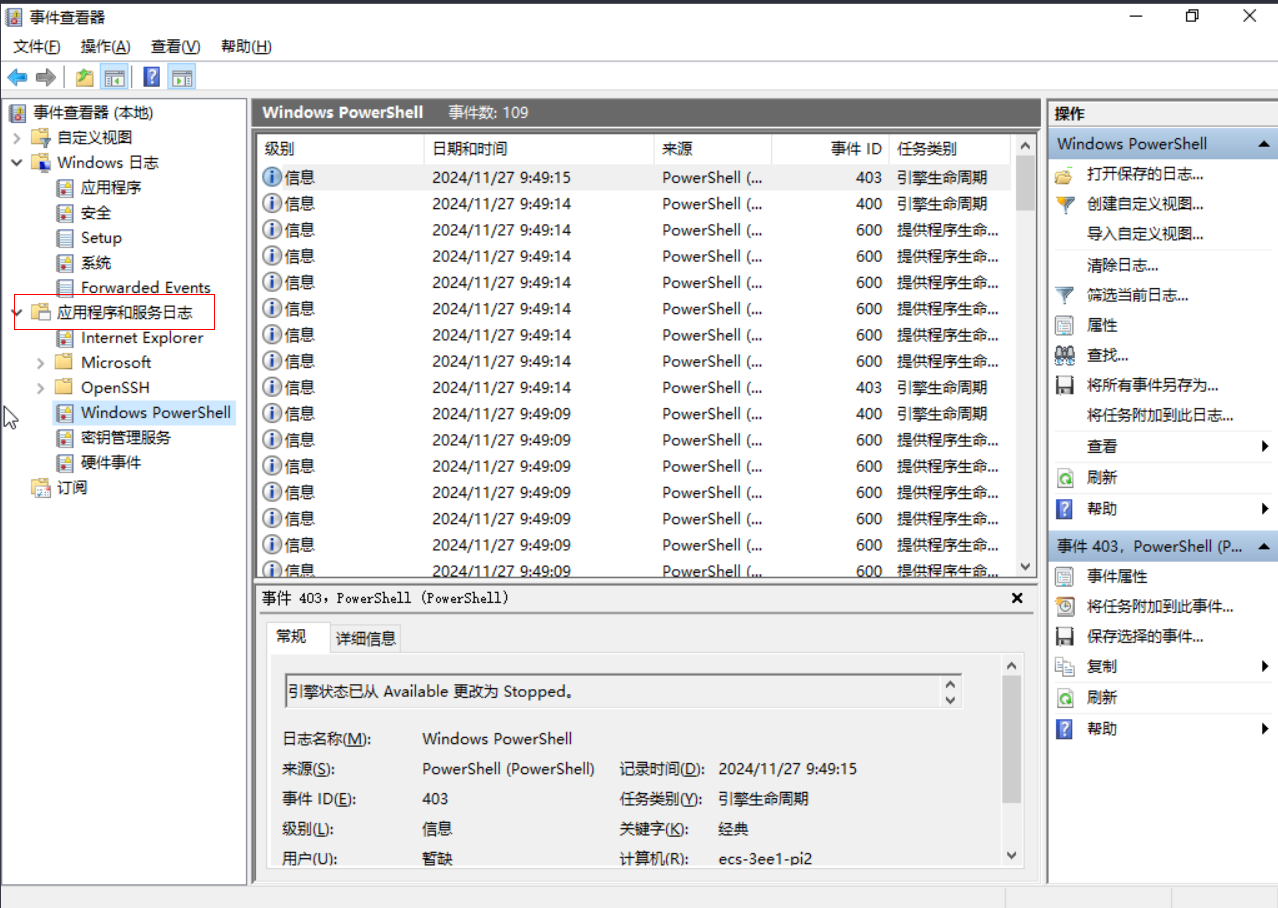Click the 复制 icon in the event 403 actions
This screenshot has height=908, width=1278.
pyautogui.click(x=1065, y=667)
